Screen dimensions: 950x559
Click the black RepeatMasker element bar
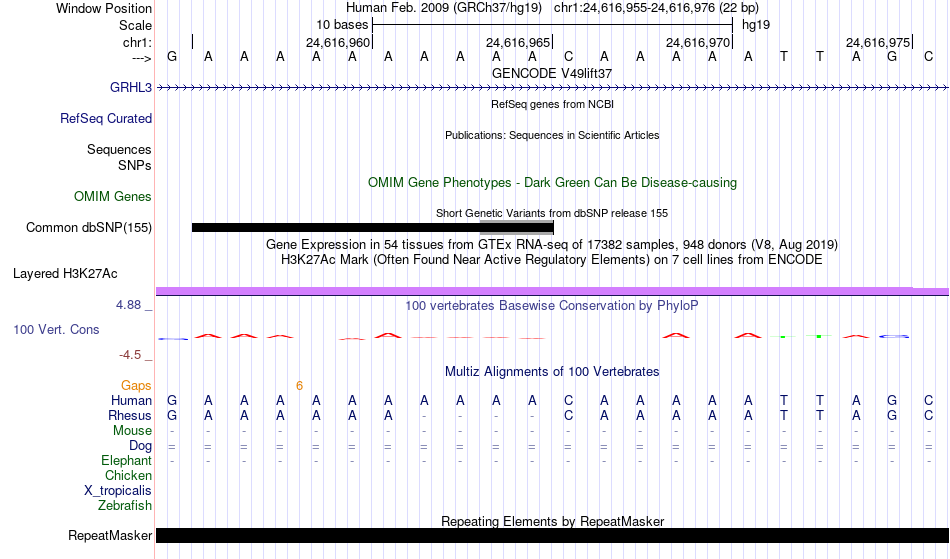[x=553, y=535]
